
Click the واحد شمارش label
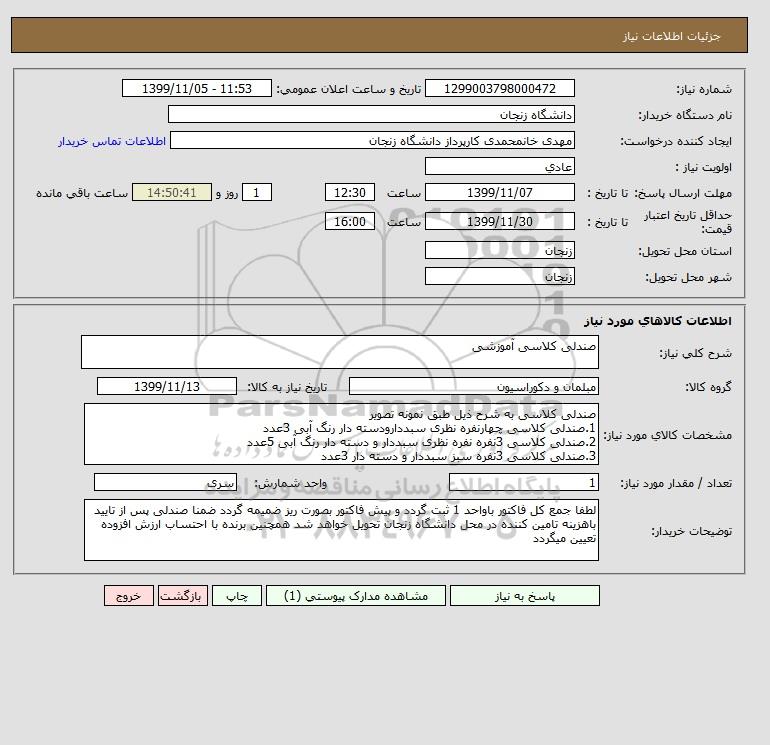coord(290,483)
